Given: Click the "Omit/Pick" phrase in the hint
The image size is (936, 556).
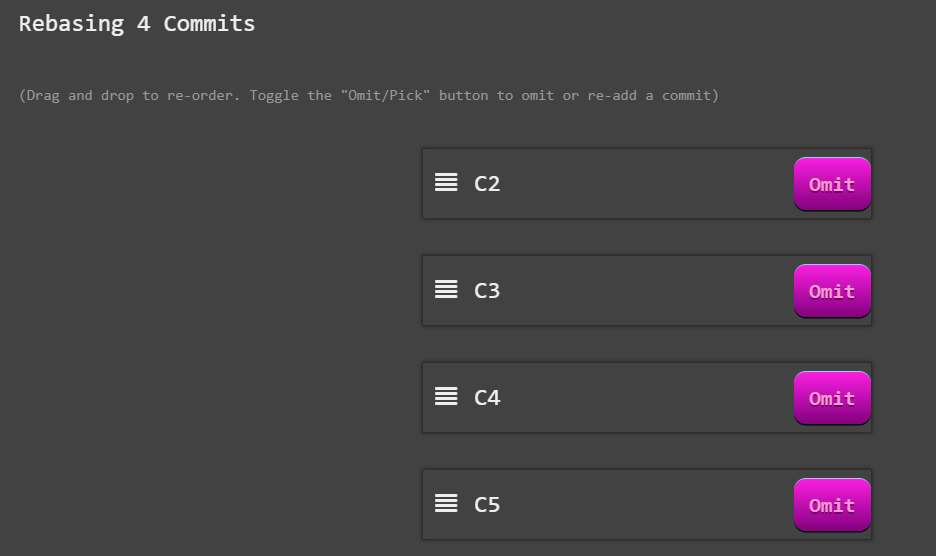Looking at the screenshot, I should [385, 96].
